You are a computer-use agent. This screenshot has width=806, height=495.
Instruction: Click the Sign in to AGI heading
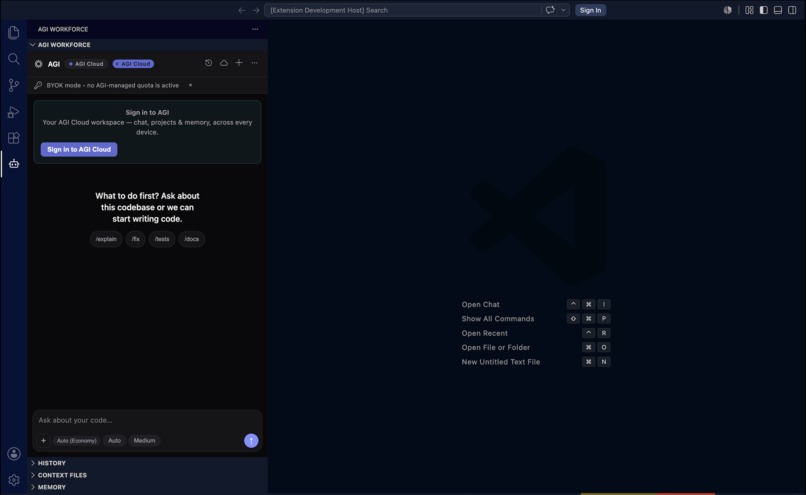point(147,112)
